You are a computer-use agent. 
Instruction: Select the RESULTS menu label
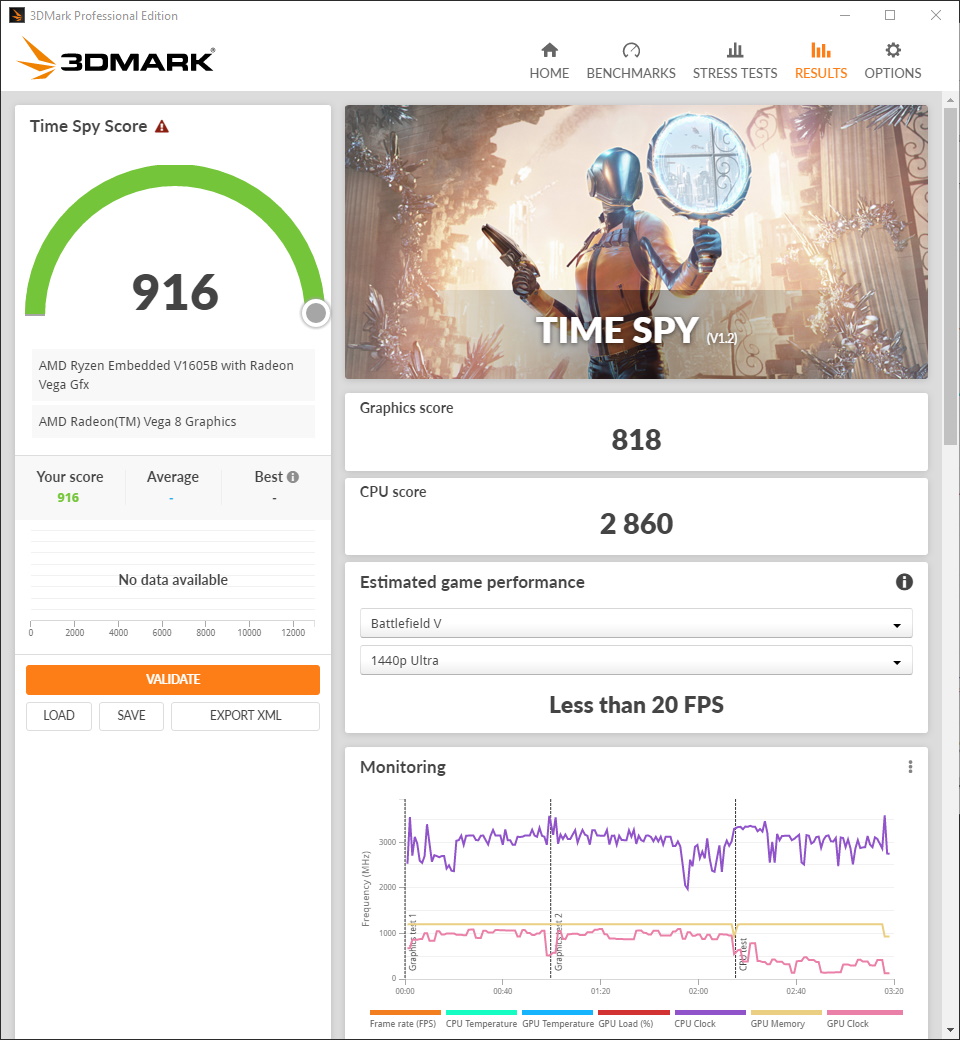(x=821, y=73)
